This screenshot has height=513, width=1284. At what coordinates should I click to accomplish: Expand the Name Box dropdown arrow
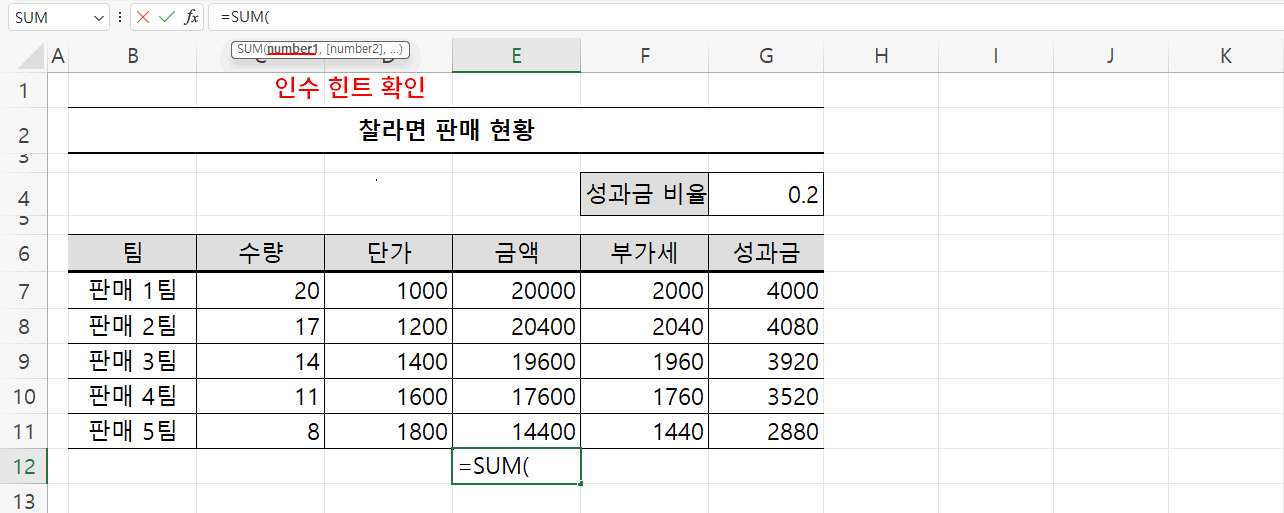(x=98, y=18)
